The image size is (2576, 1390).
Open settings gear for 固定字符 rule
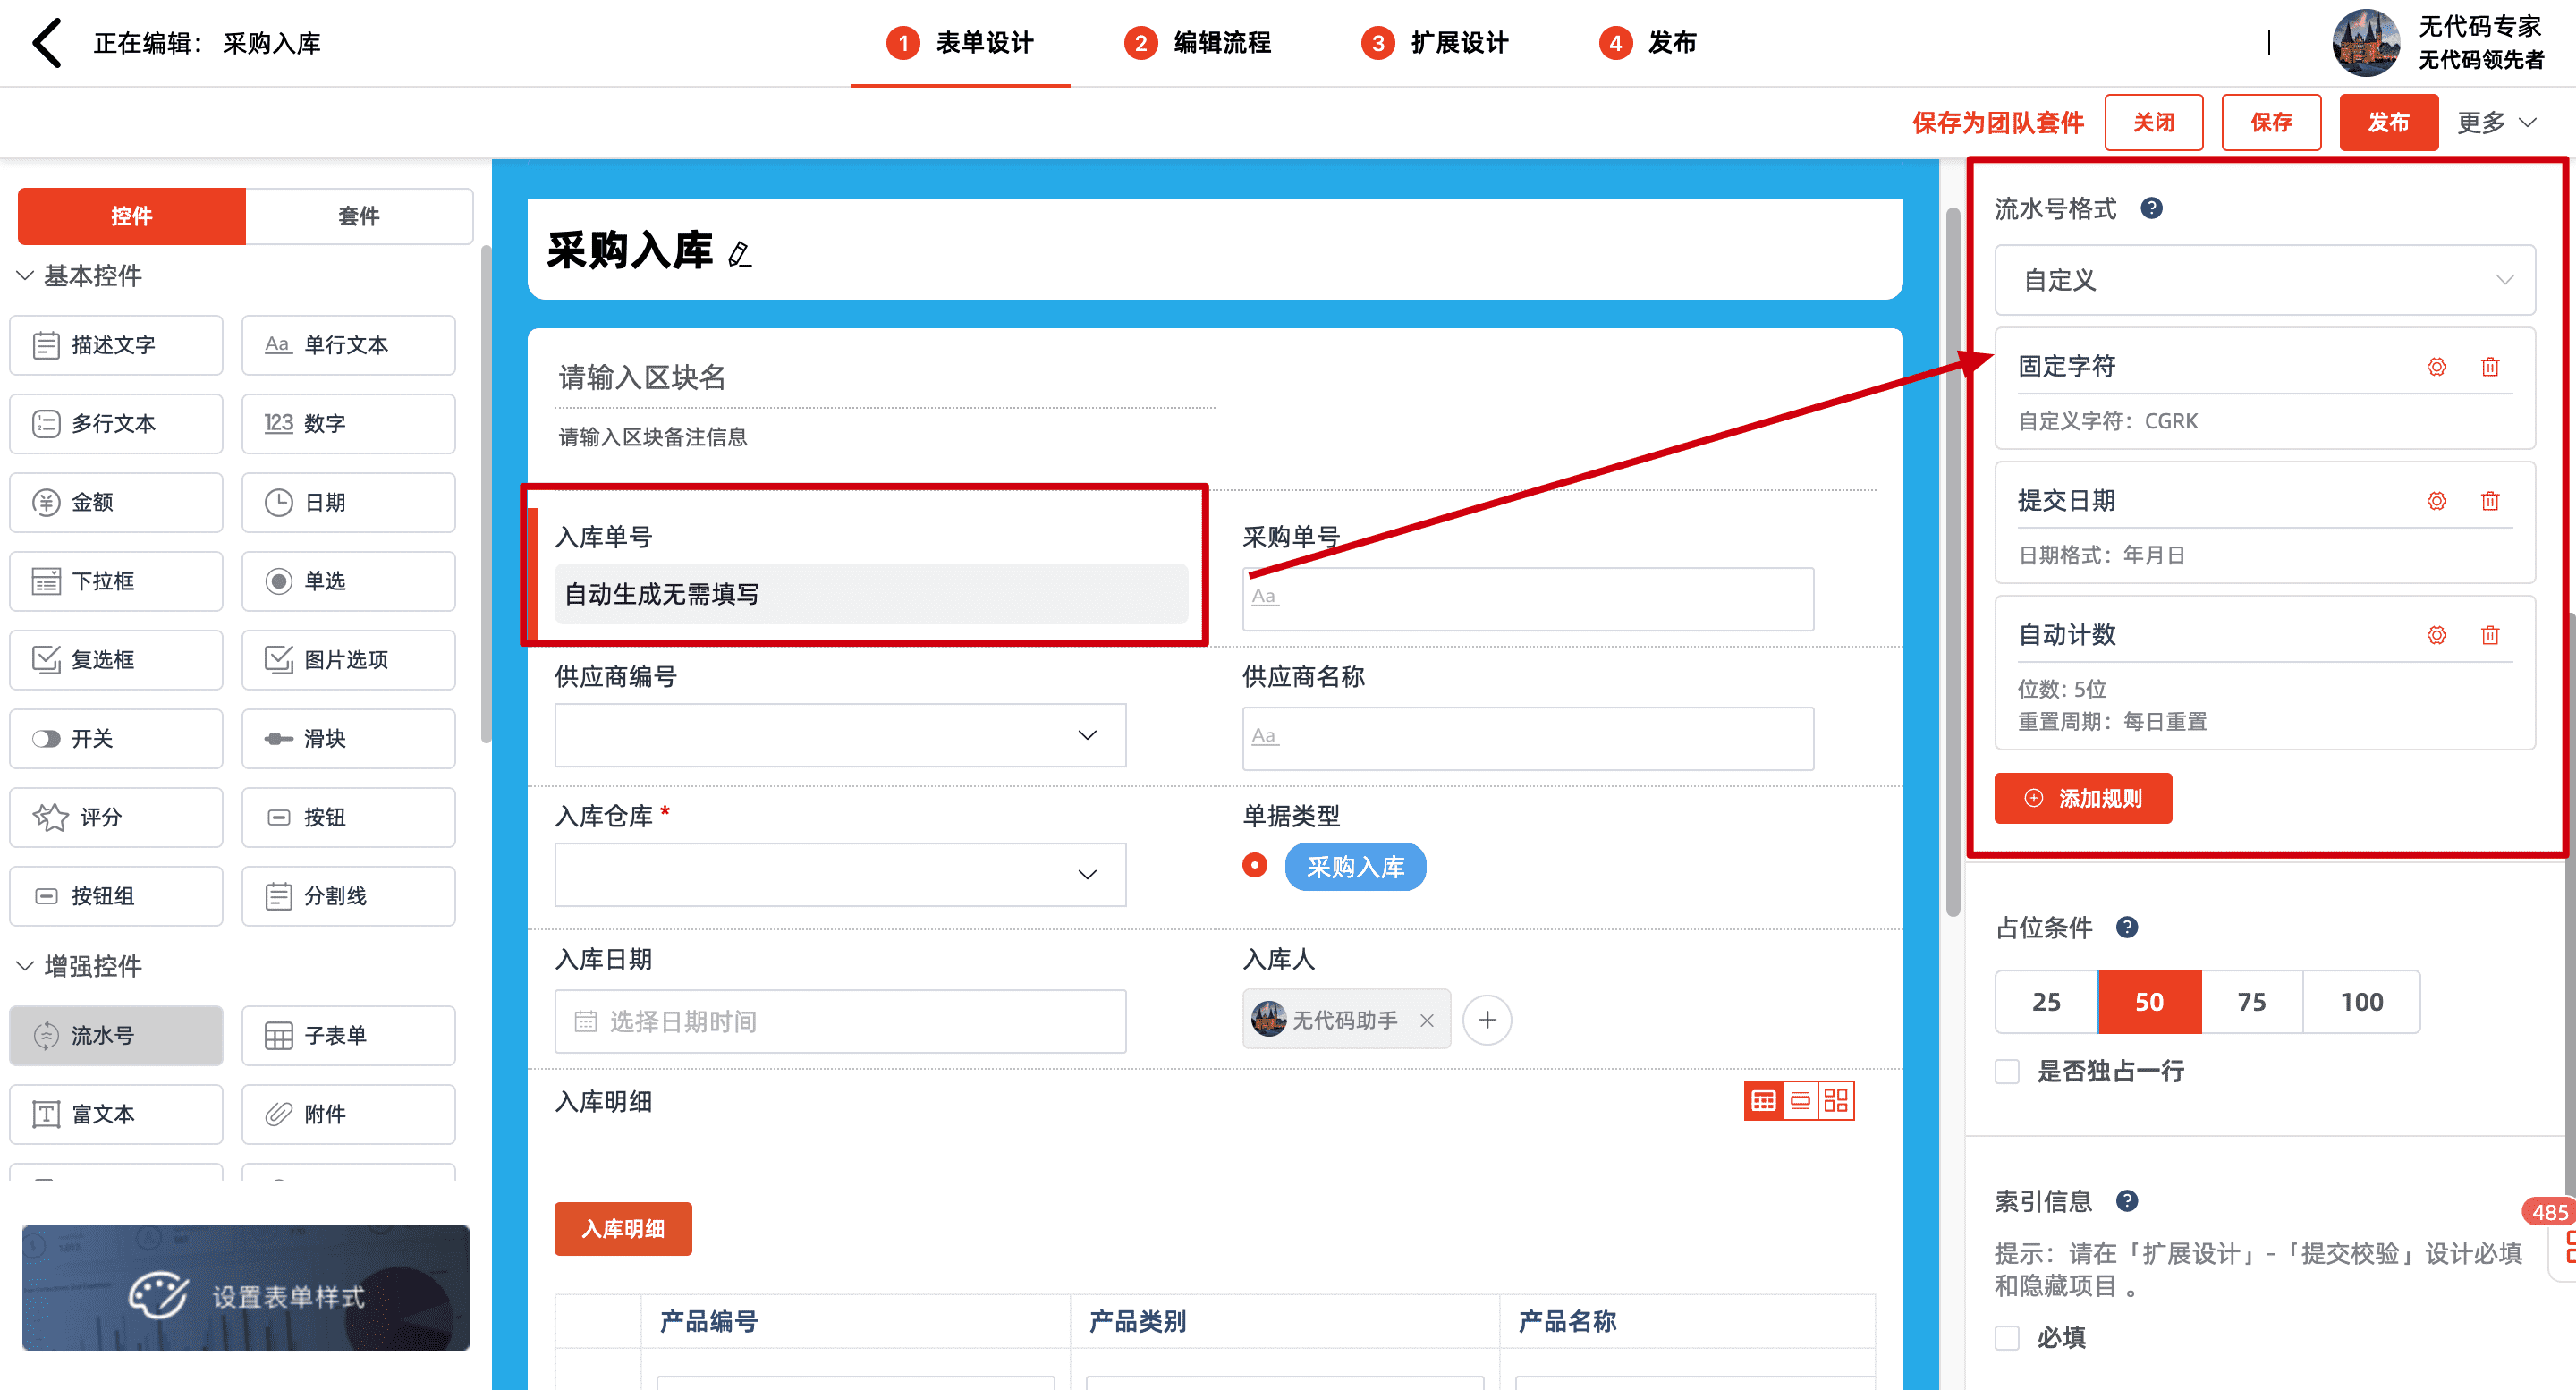click(2436, 367)
